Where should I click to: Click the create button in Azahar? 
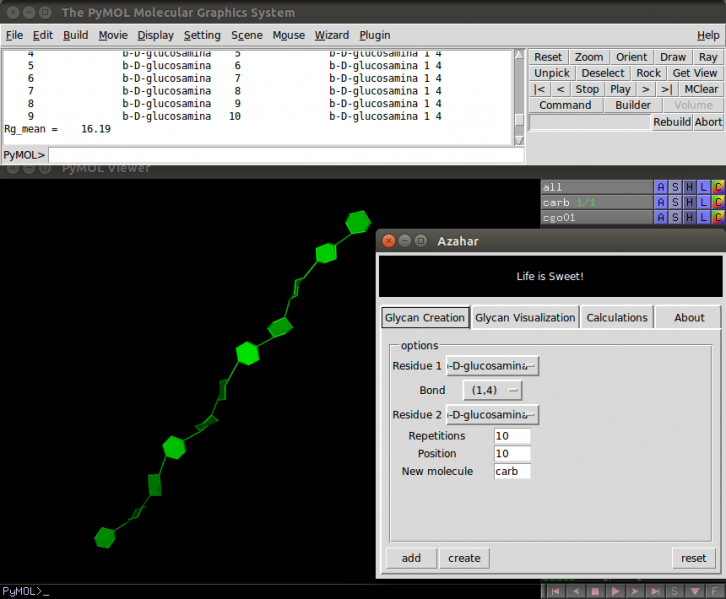tap(464, 558)
